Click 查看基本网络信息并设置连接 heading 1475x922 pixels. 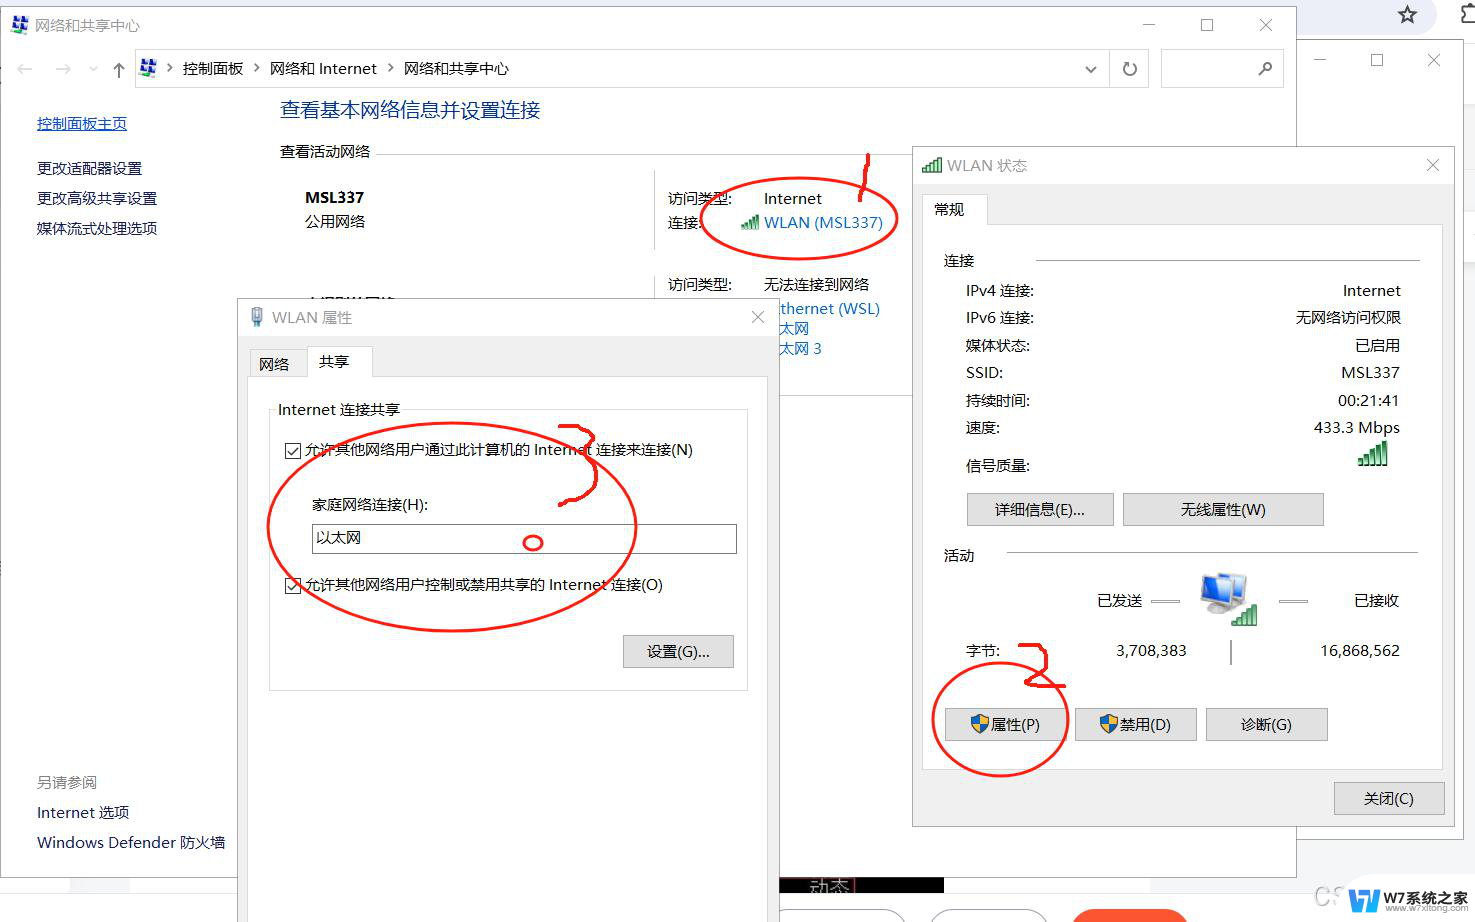click(410, 110)
